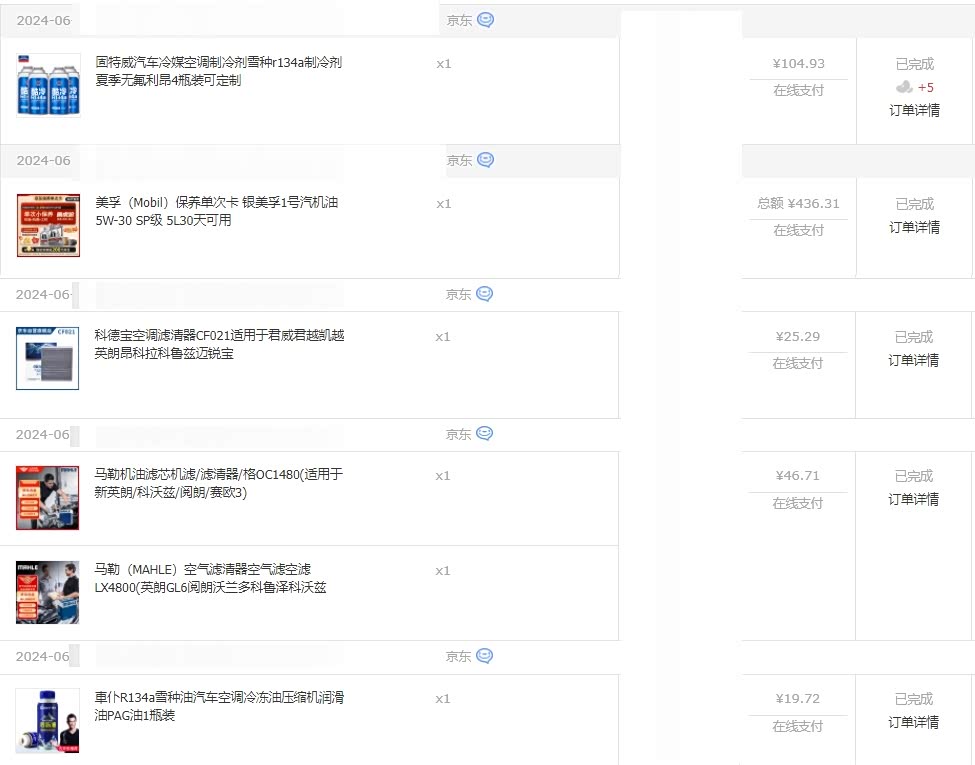Click MAHLE LX4800 air filter product image

coord(47,592)
